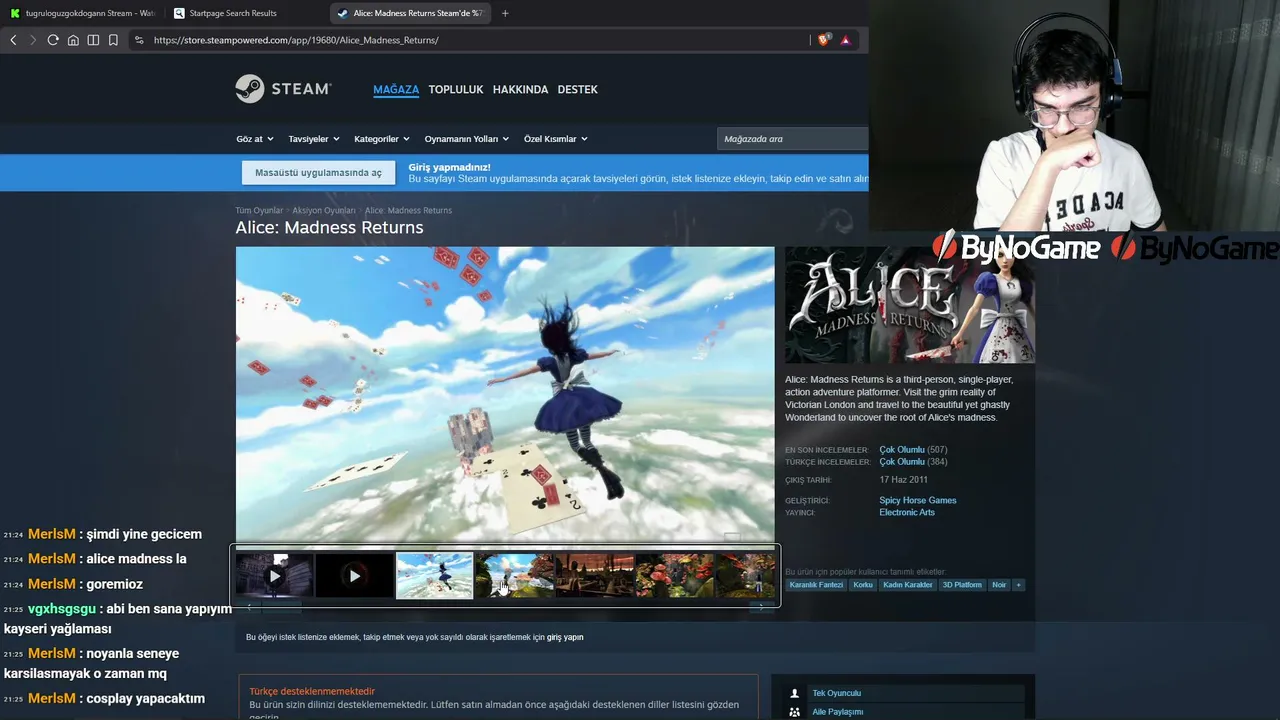Open the Spicy Horse Games developer link
1280x720 pixels.
(918, 500)
